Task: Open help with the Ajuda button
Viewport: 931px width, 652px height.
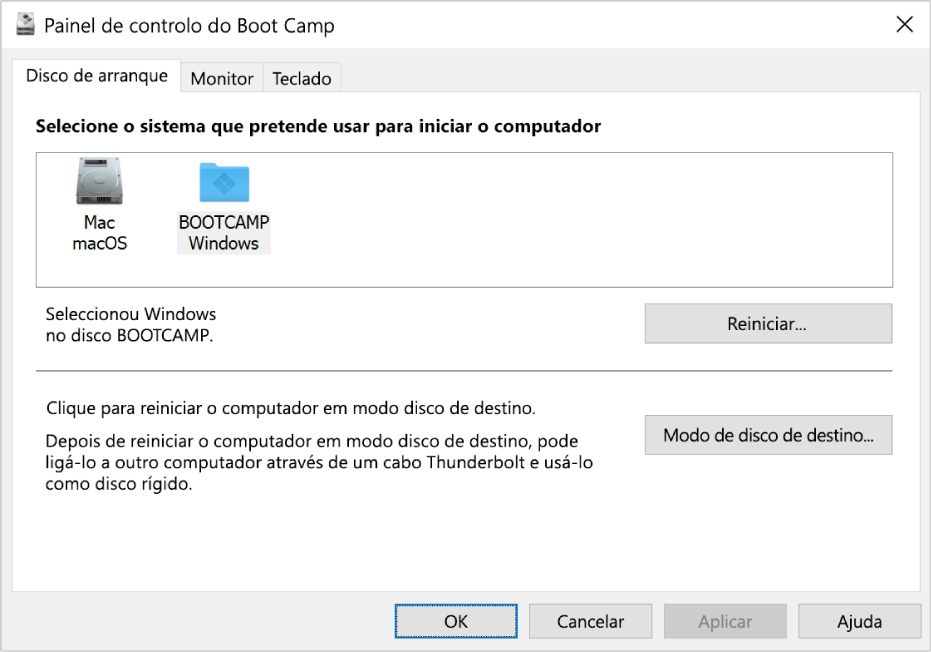Action: [859, 622]
